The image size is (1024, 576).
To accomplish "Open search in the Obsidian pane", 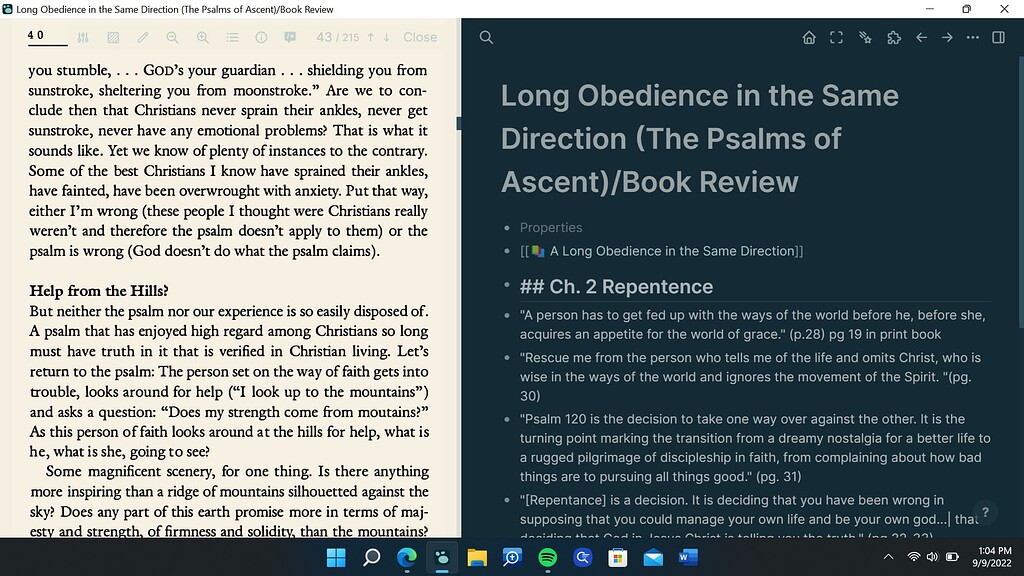I will [486, 37].
